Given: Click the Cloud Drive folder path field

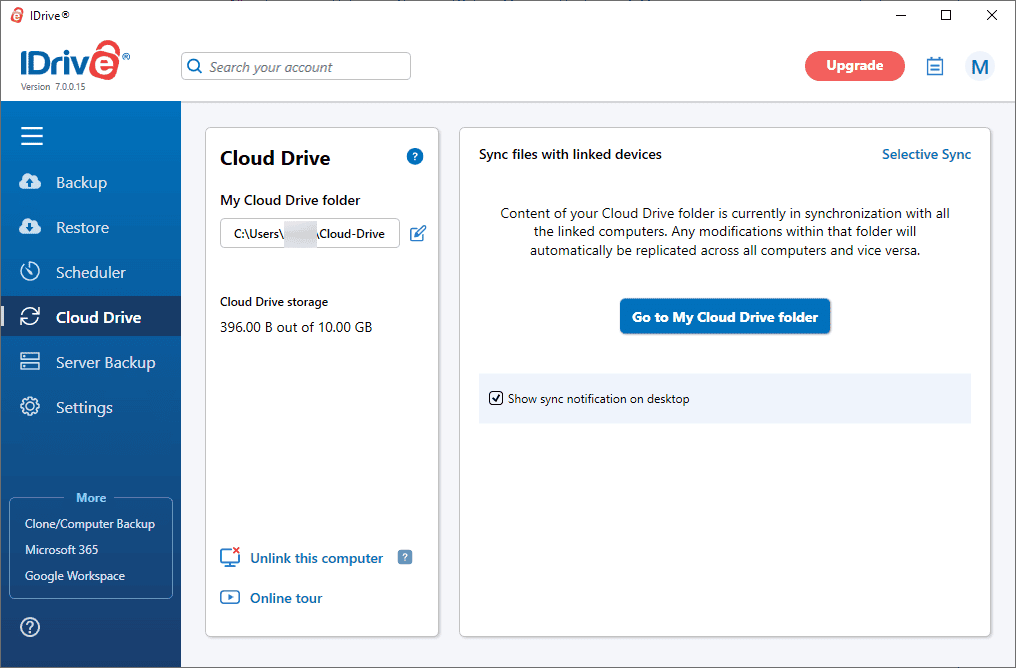Looking at the screenshot, I should [x=310, y=233].
